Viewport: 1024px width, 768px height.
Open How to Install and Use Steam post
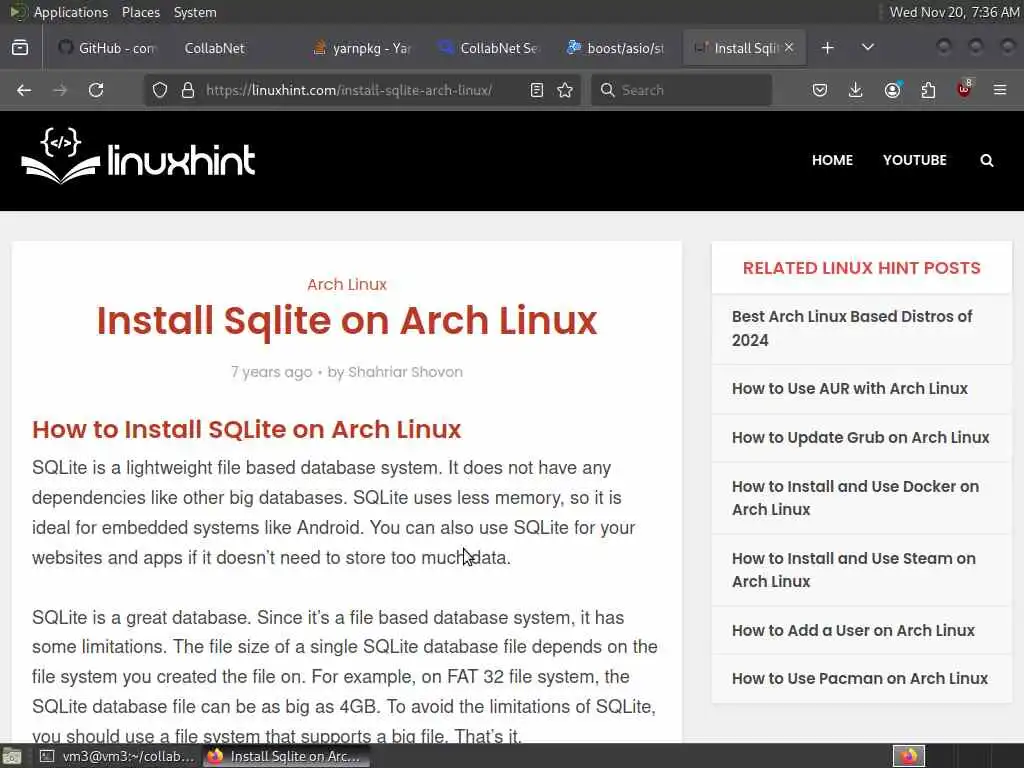pyautogui.click(x=854, y=569)
